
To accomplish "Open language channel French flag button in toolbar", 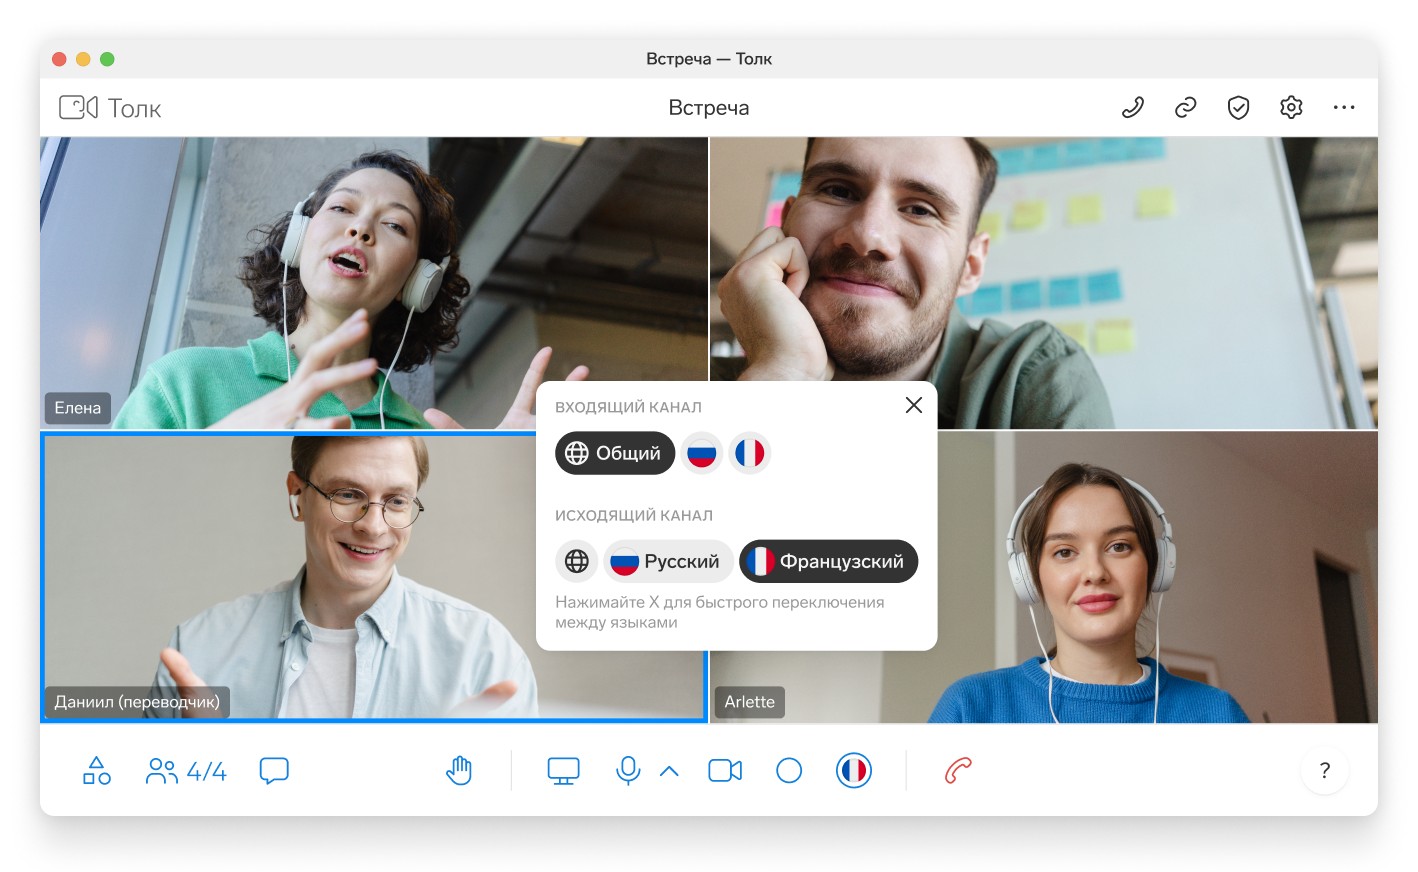I will pyautogui.click(x=854, y=771).
